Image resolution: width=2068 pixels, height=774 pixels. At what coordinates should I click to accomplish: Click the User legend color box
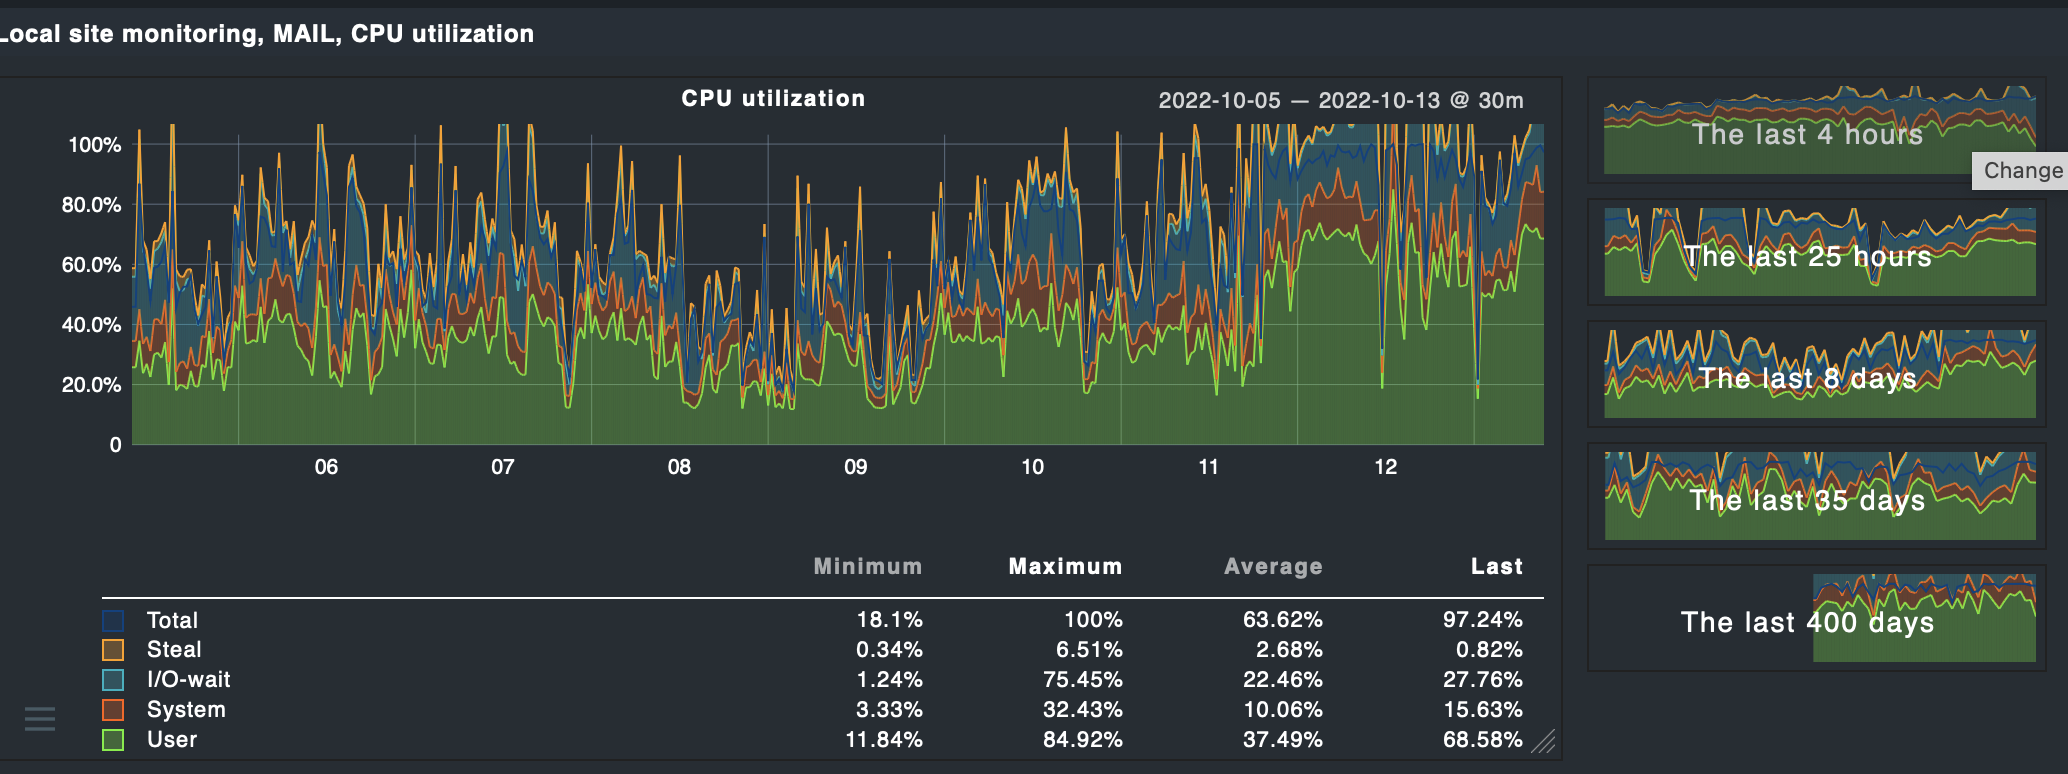pyautogui.click(x=113, y=740)
